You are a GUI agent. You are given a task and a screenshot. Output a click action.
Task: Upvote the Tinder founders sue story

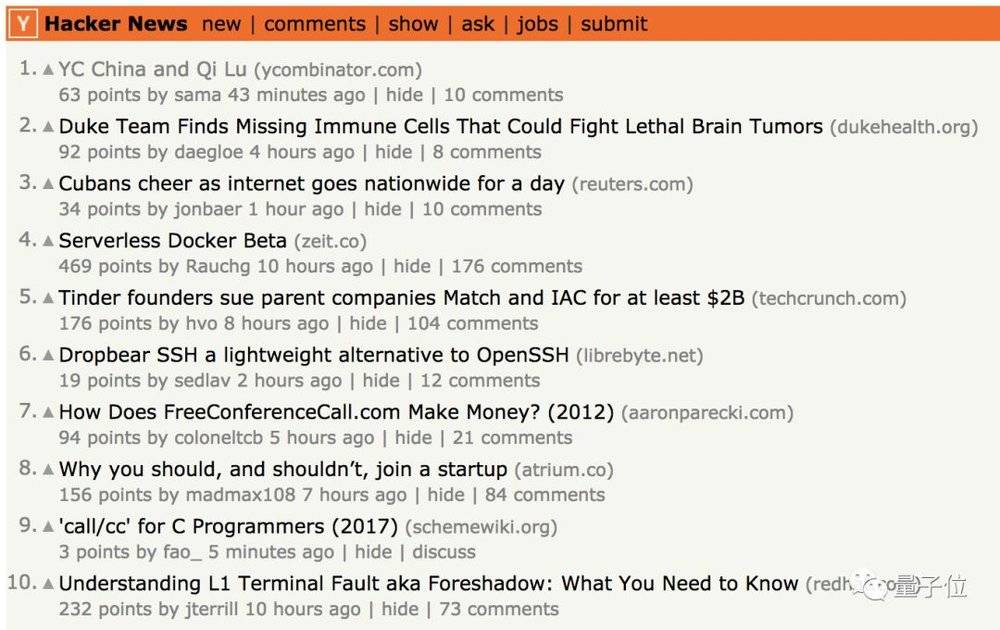[x=48, y=298]
